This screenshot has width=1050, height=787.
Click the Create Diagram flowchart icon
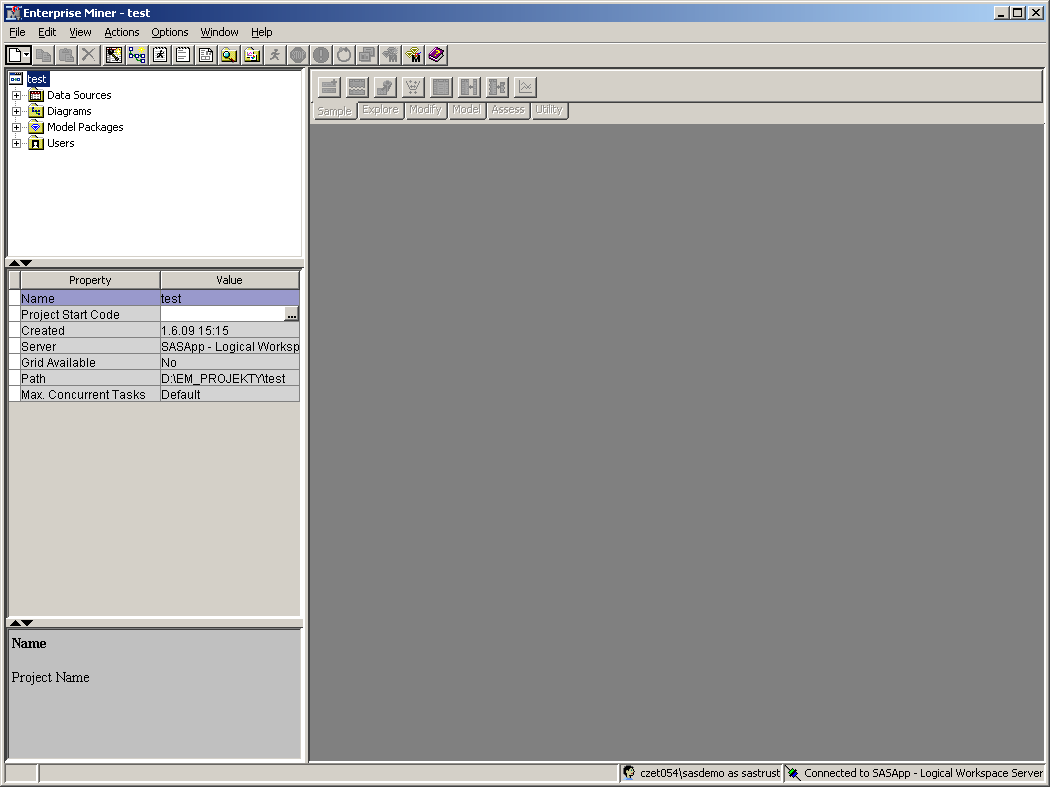point(137,55)
